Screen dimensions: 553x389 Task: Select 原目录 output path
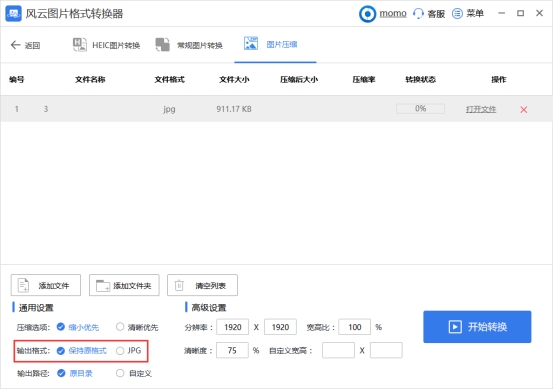pos(74,373)
